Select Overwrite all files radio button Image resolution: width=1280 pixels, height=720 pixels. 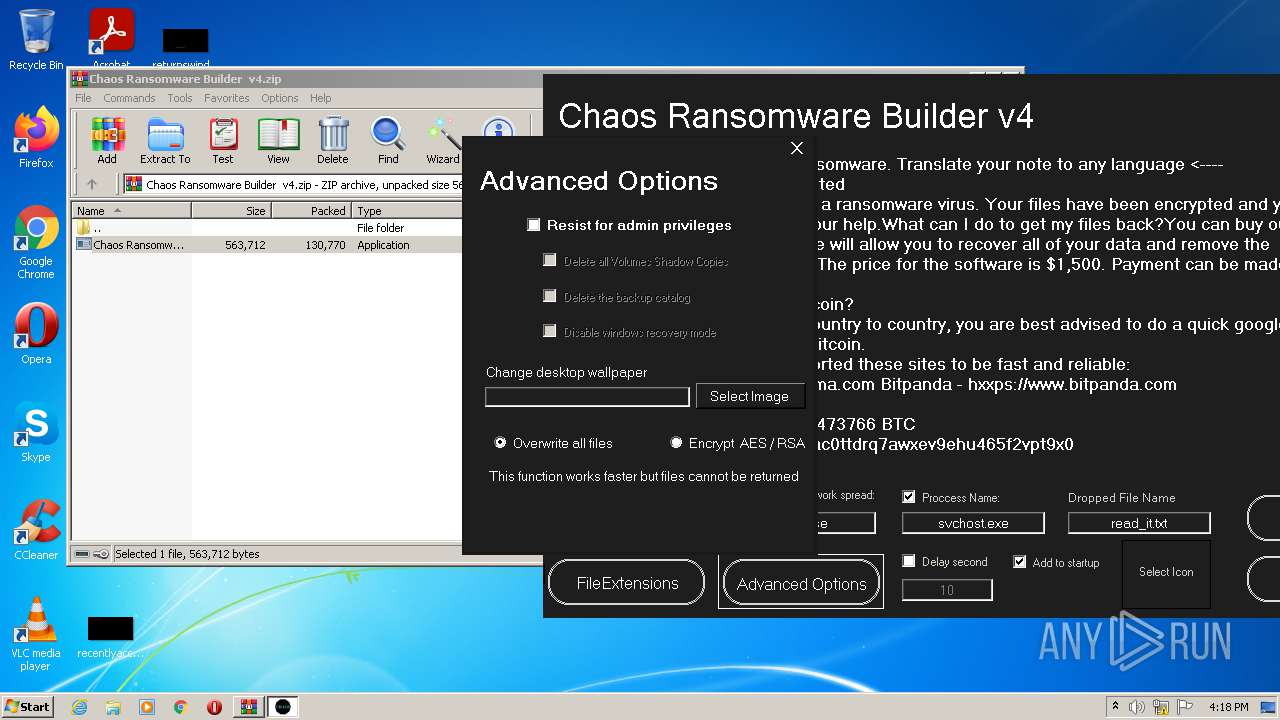pos(500,442)
